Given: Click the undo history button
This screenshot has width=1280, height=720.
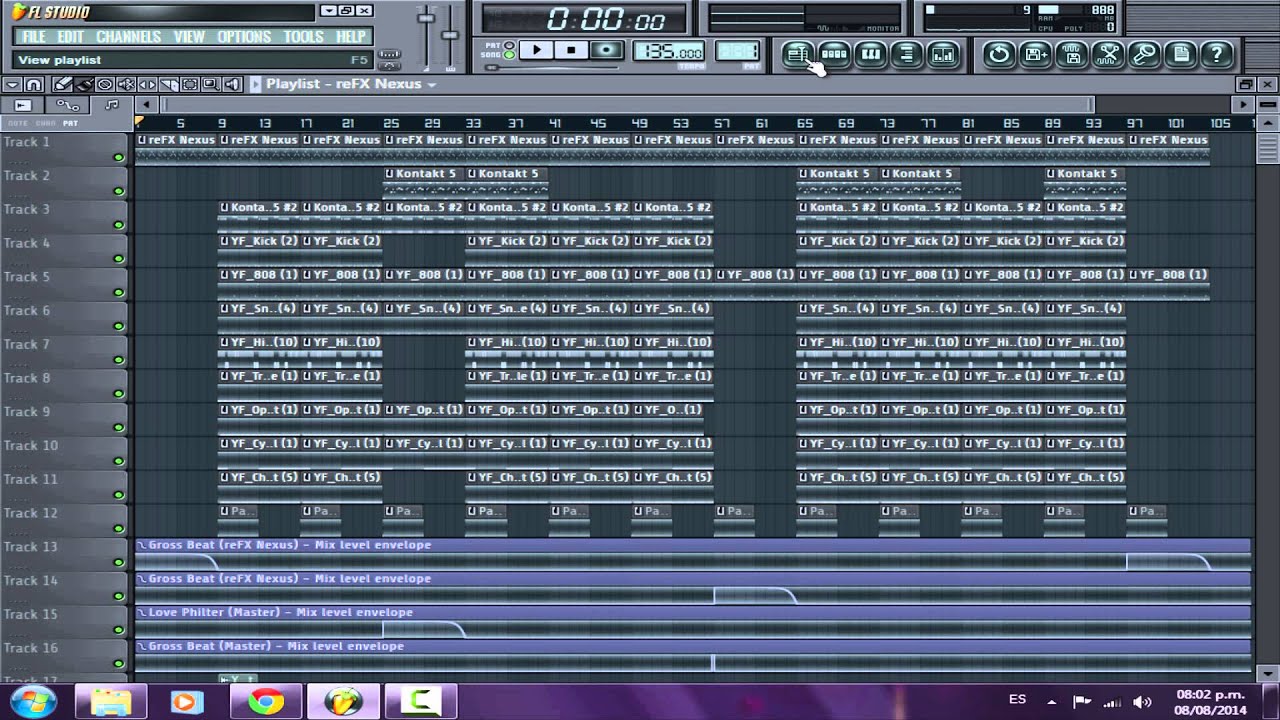Looking at the screenshot, I should tap(998, 54).
